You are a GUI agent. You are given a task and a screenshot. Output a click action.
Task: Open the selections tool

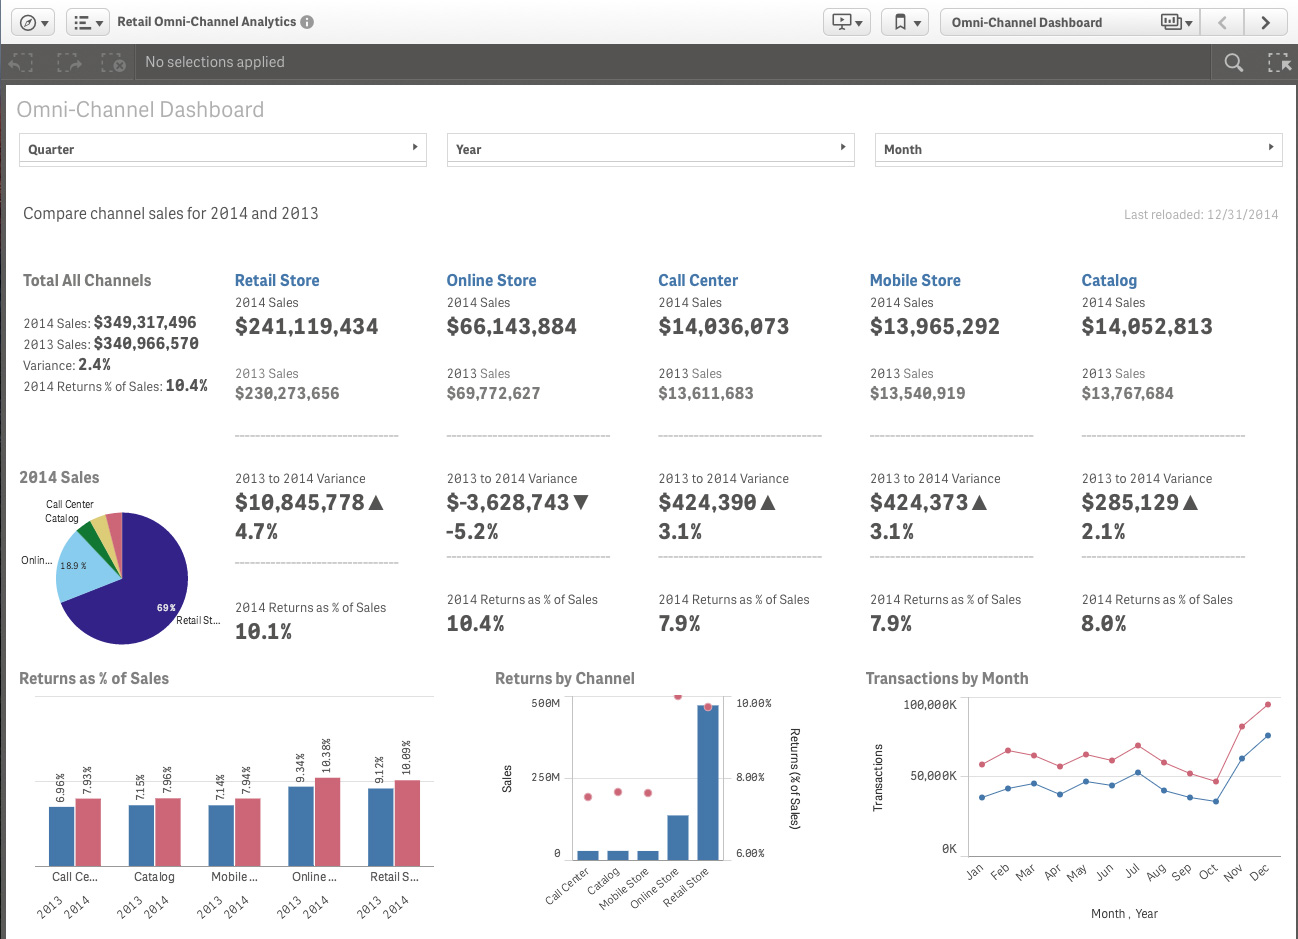click(1279, 62)
